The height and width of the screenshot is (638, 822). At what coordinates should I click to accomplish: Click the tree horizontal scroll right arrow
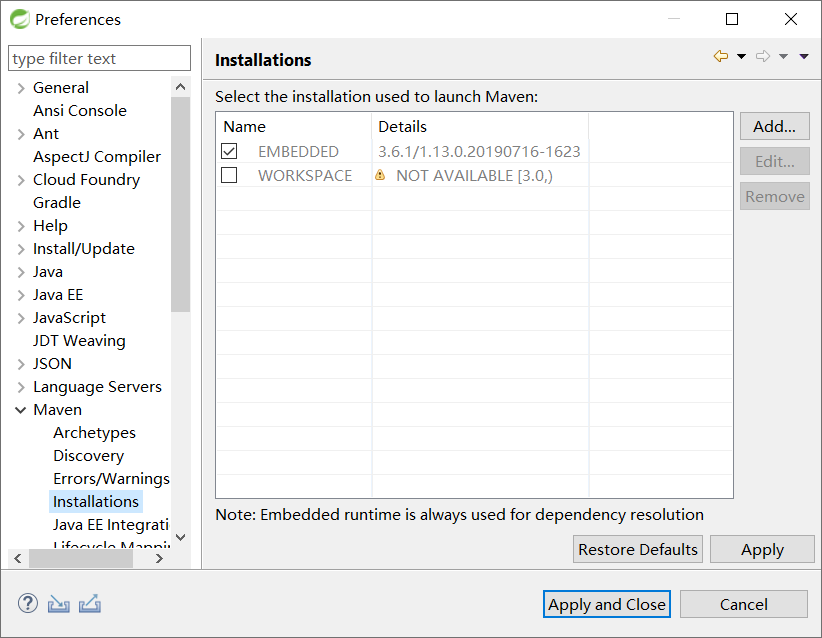click(159, 558)
